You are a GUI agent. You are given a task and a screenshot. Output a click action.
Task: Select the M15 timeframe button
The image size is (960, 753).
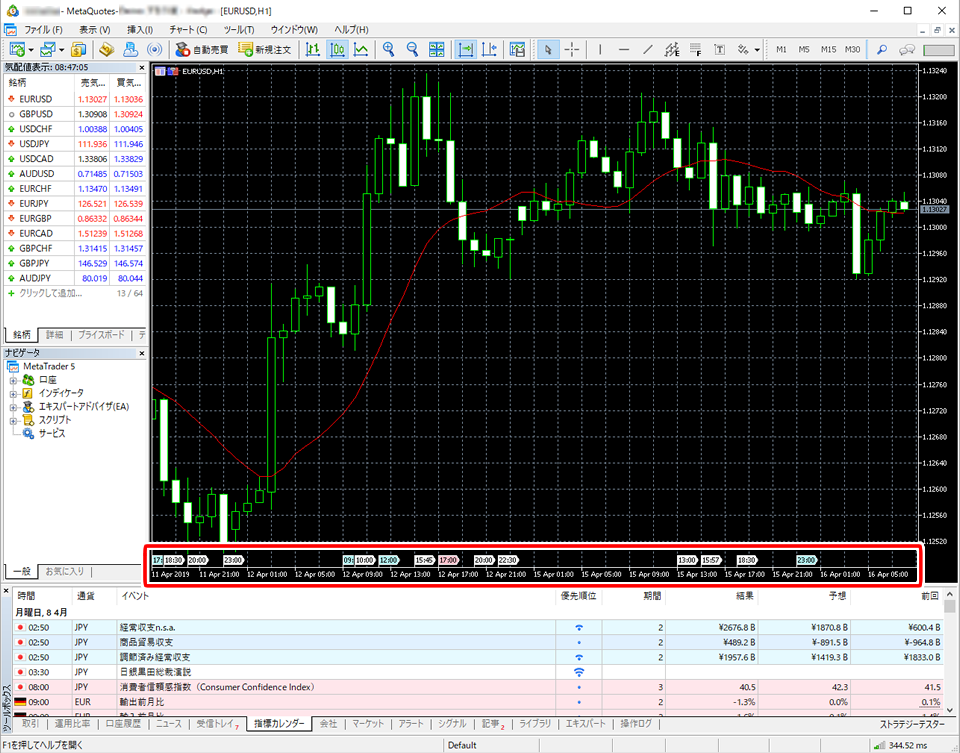tap(828, 49)
